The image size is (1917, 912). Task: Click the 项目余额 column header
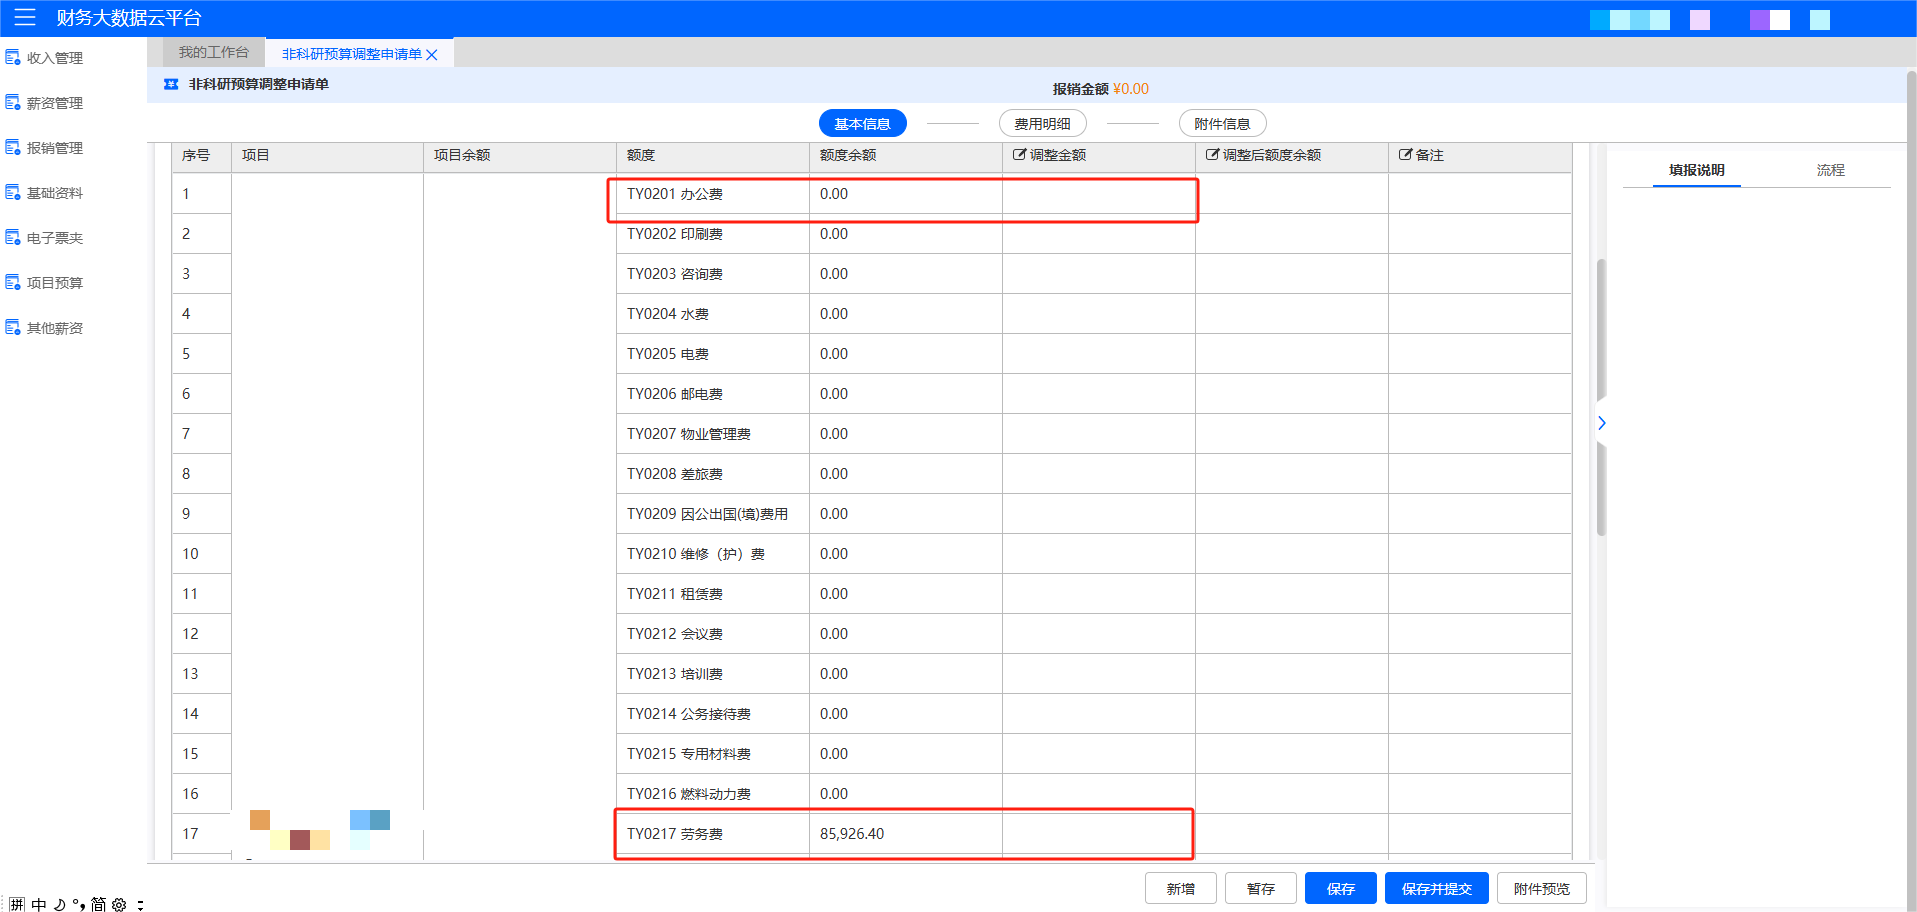point(519,155)
